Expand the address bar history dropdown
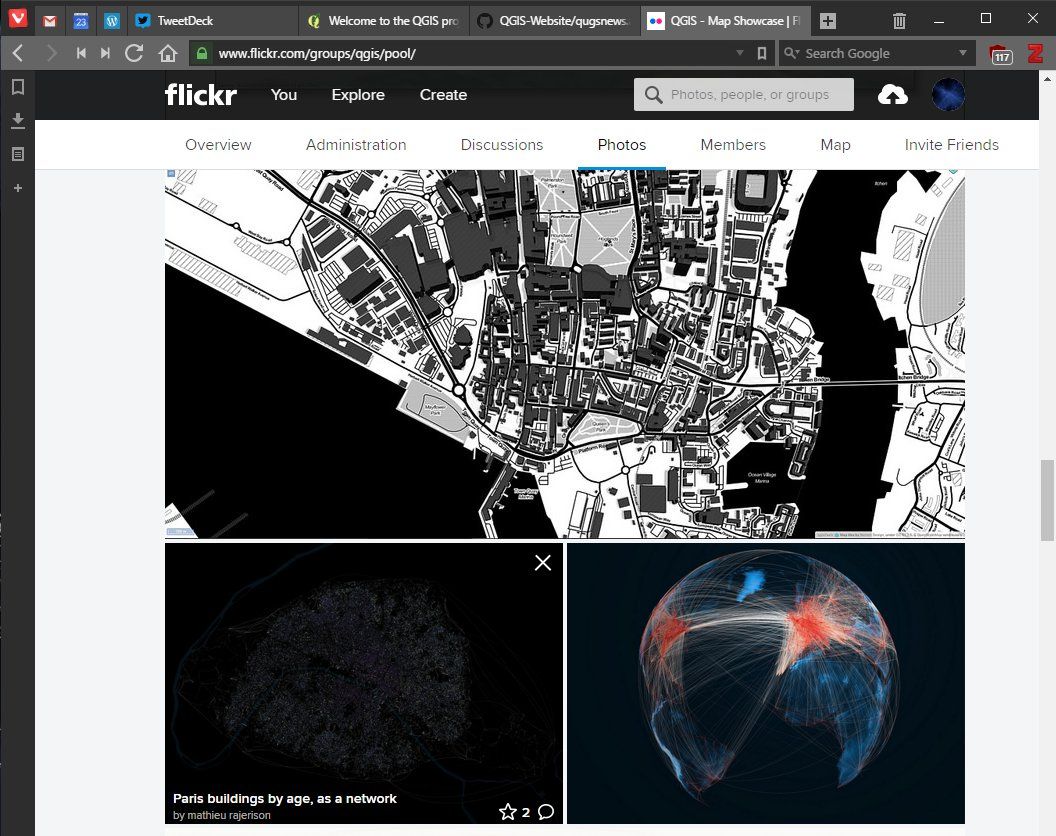The height and width of the screenshot is (836, 1056). click(739, 53)
